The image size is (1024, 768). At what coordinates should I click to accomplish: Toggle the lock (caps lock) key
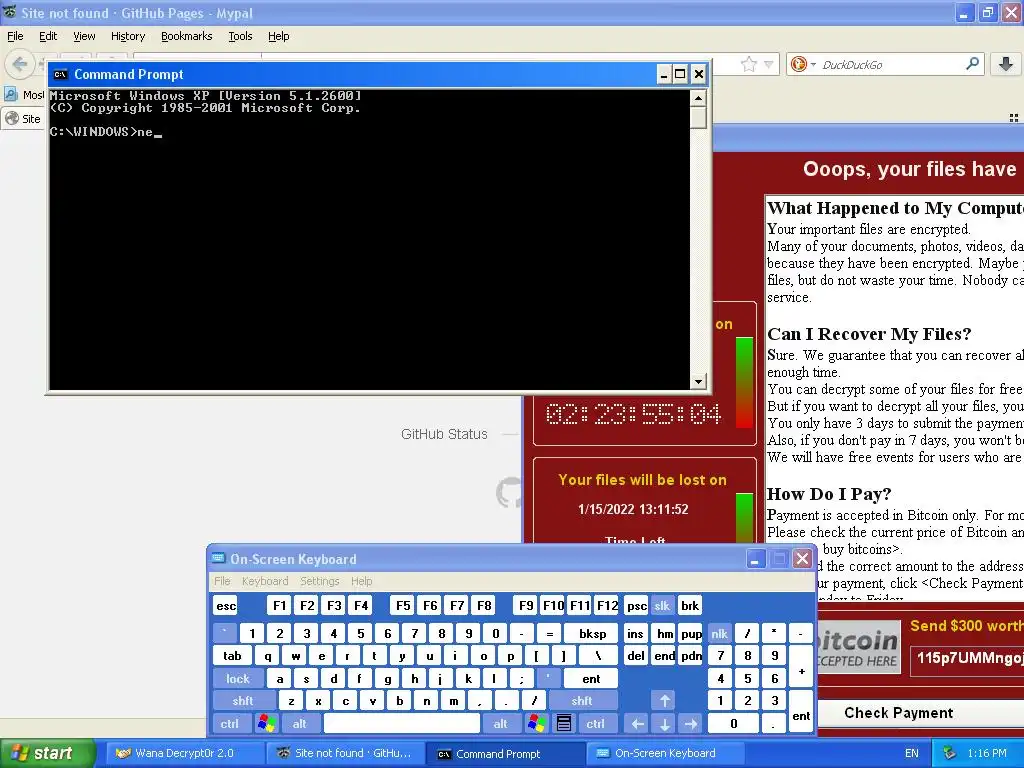coord(238,679)
